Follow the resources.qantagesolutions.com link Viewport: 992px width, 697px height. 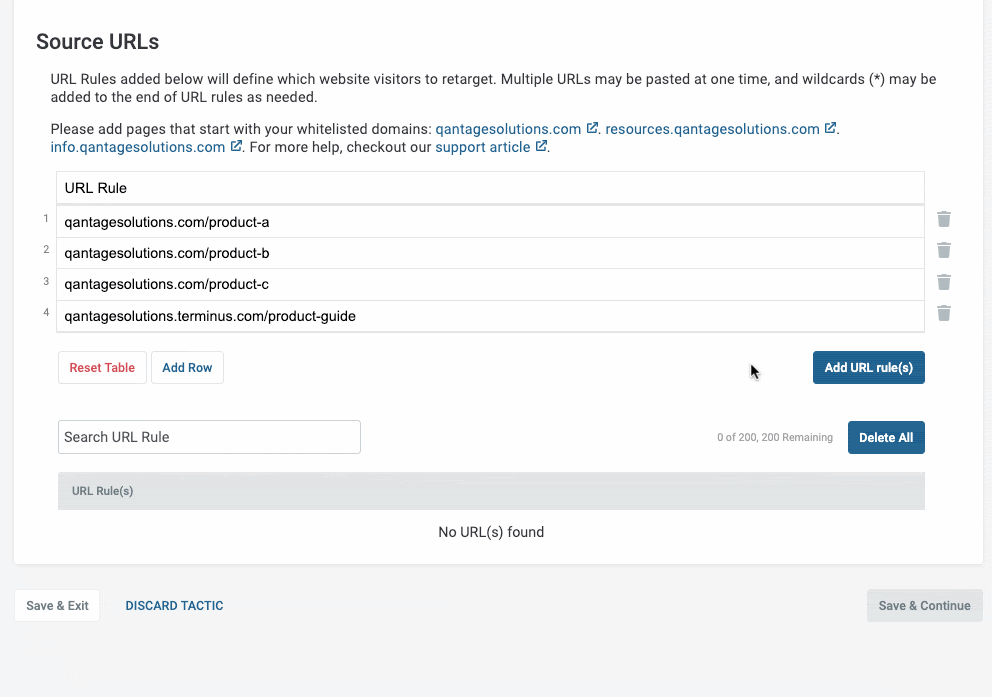pos(712,129)
